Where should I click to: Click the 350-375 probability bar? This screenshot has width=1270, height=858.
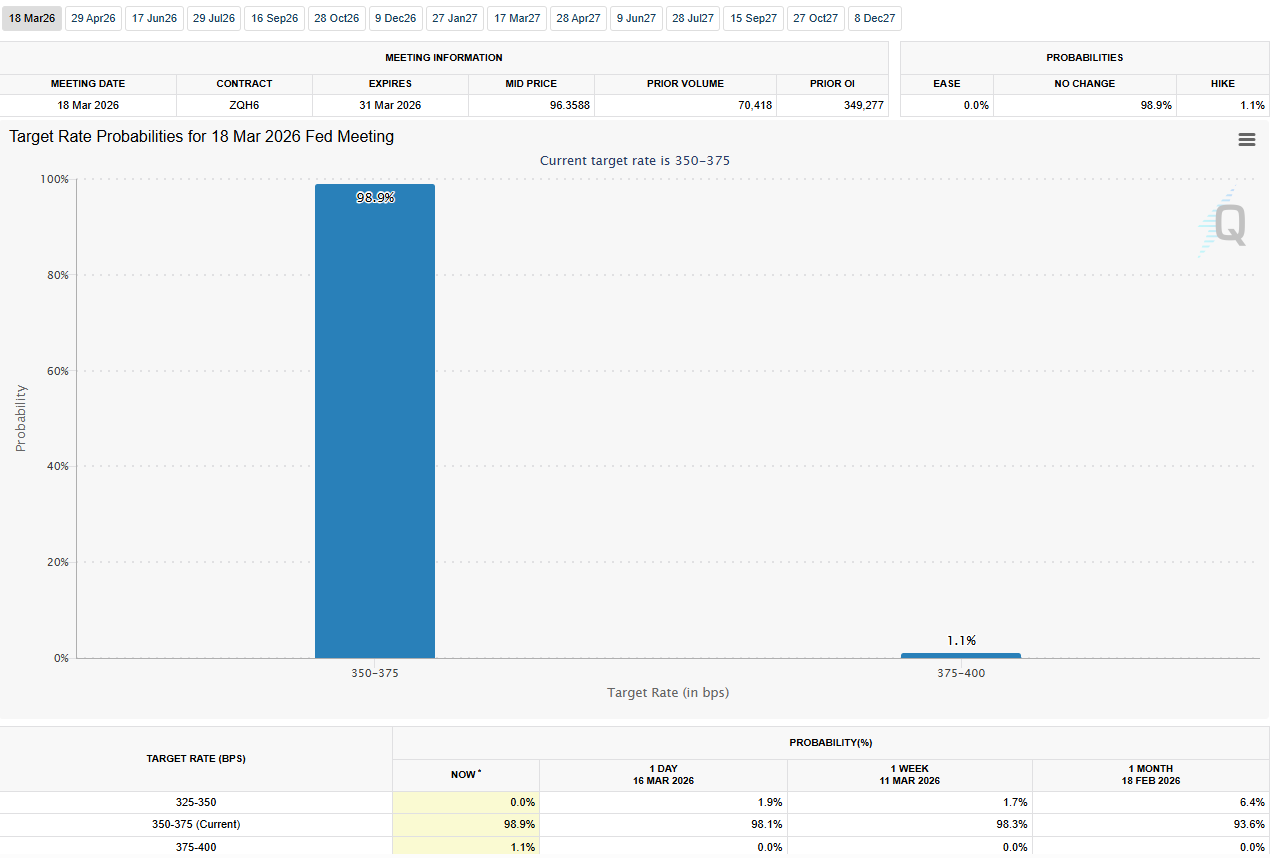(375, 420)
